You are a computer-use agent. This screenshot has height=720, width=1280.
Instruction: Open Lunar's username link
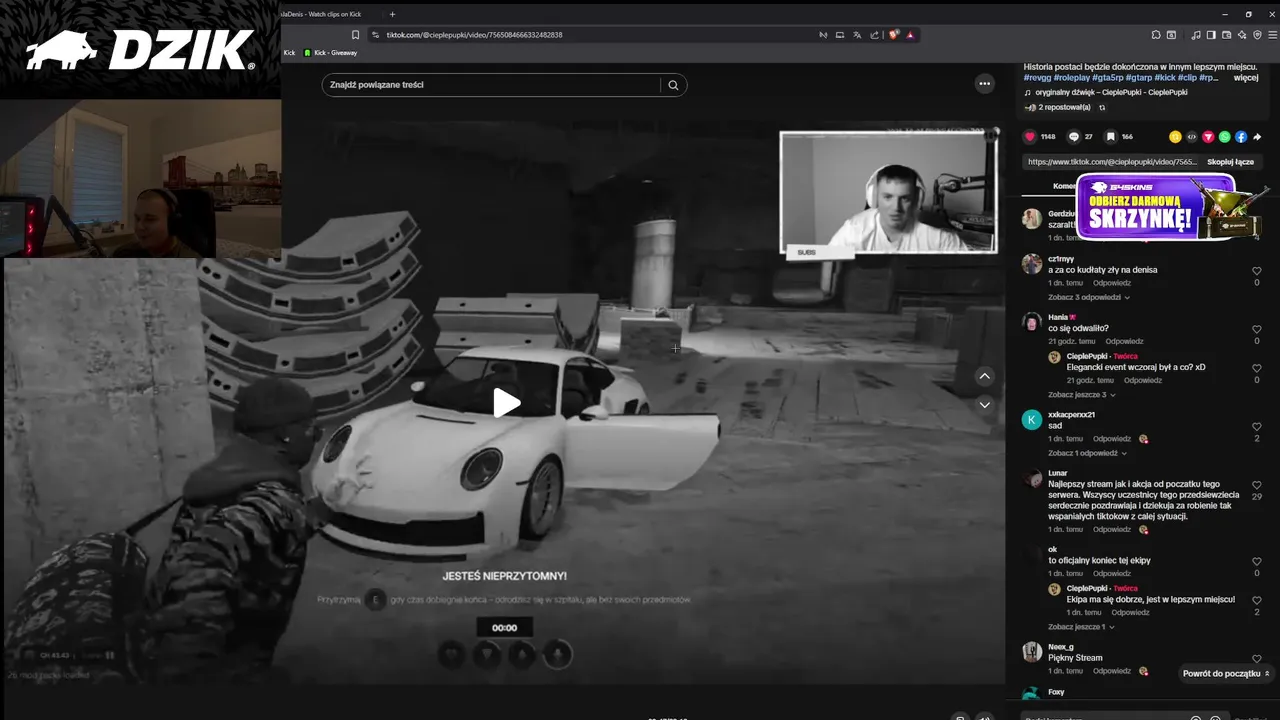click(x=1058, y=473)
